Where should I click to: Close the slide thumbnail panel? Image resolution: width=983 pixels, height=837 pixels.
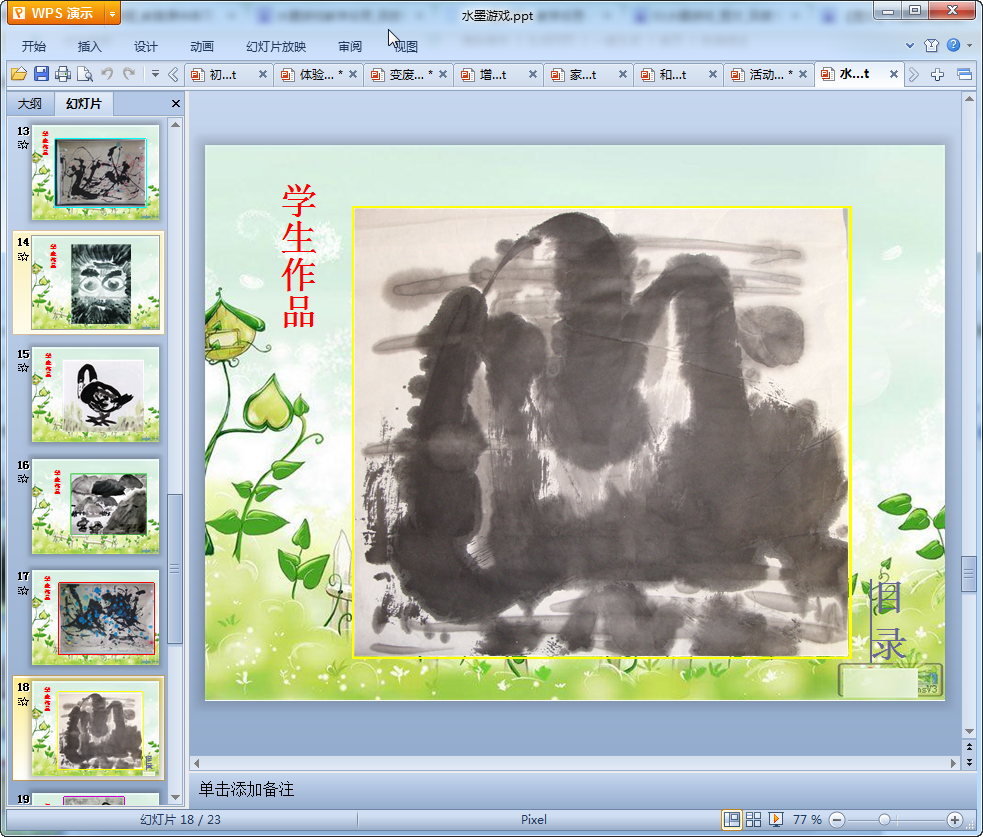tap(176, 103)
